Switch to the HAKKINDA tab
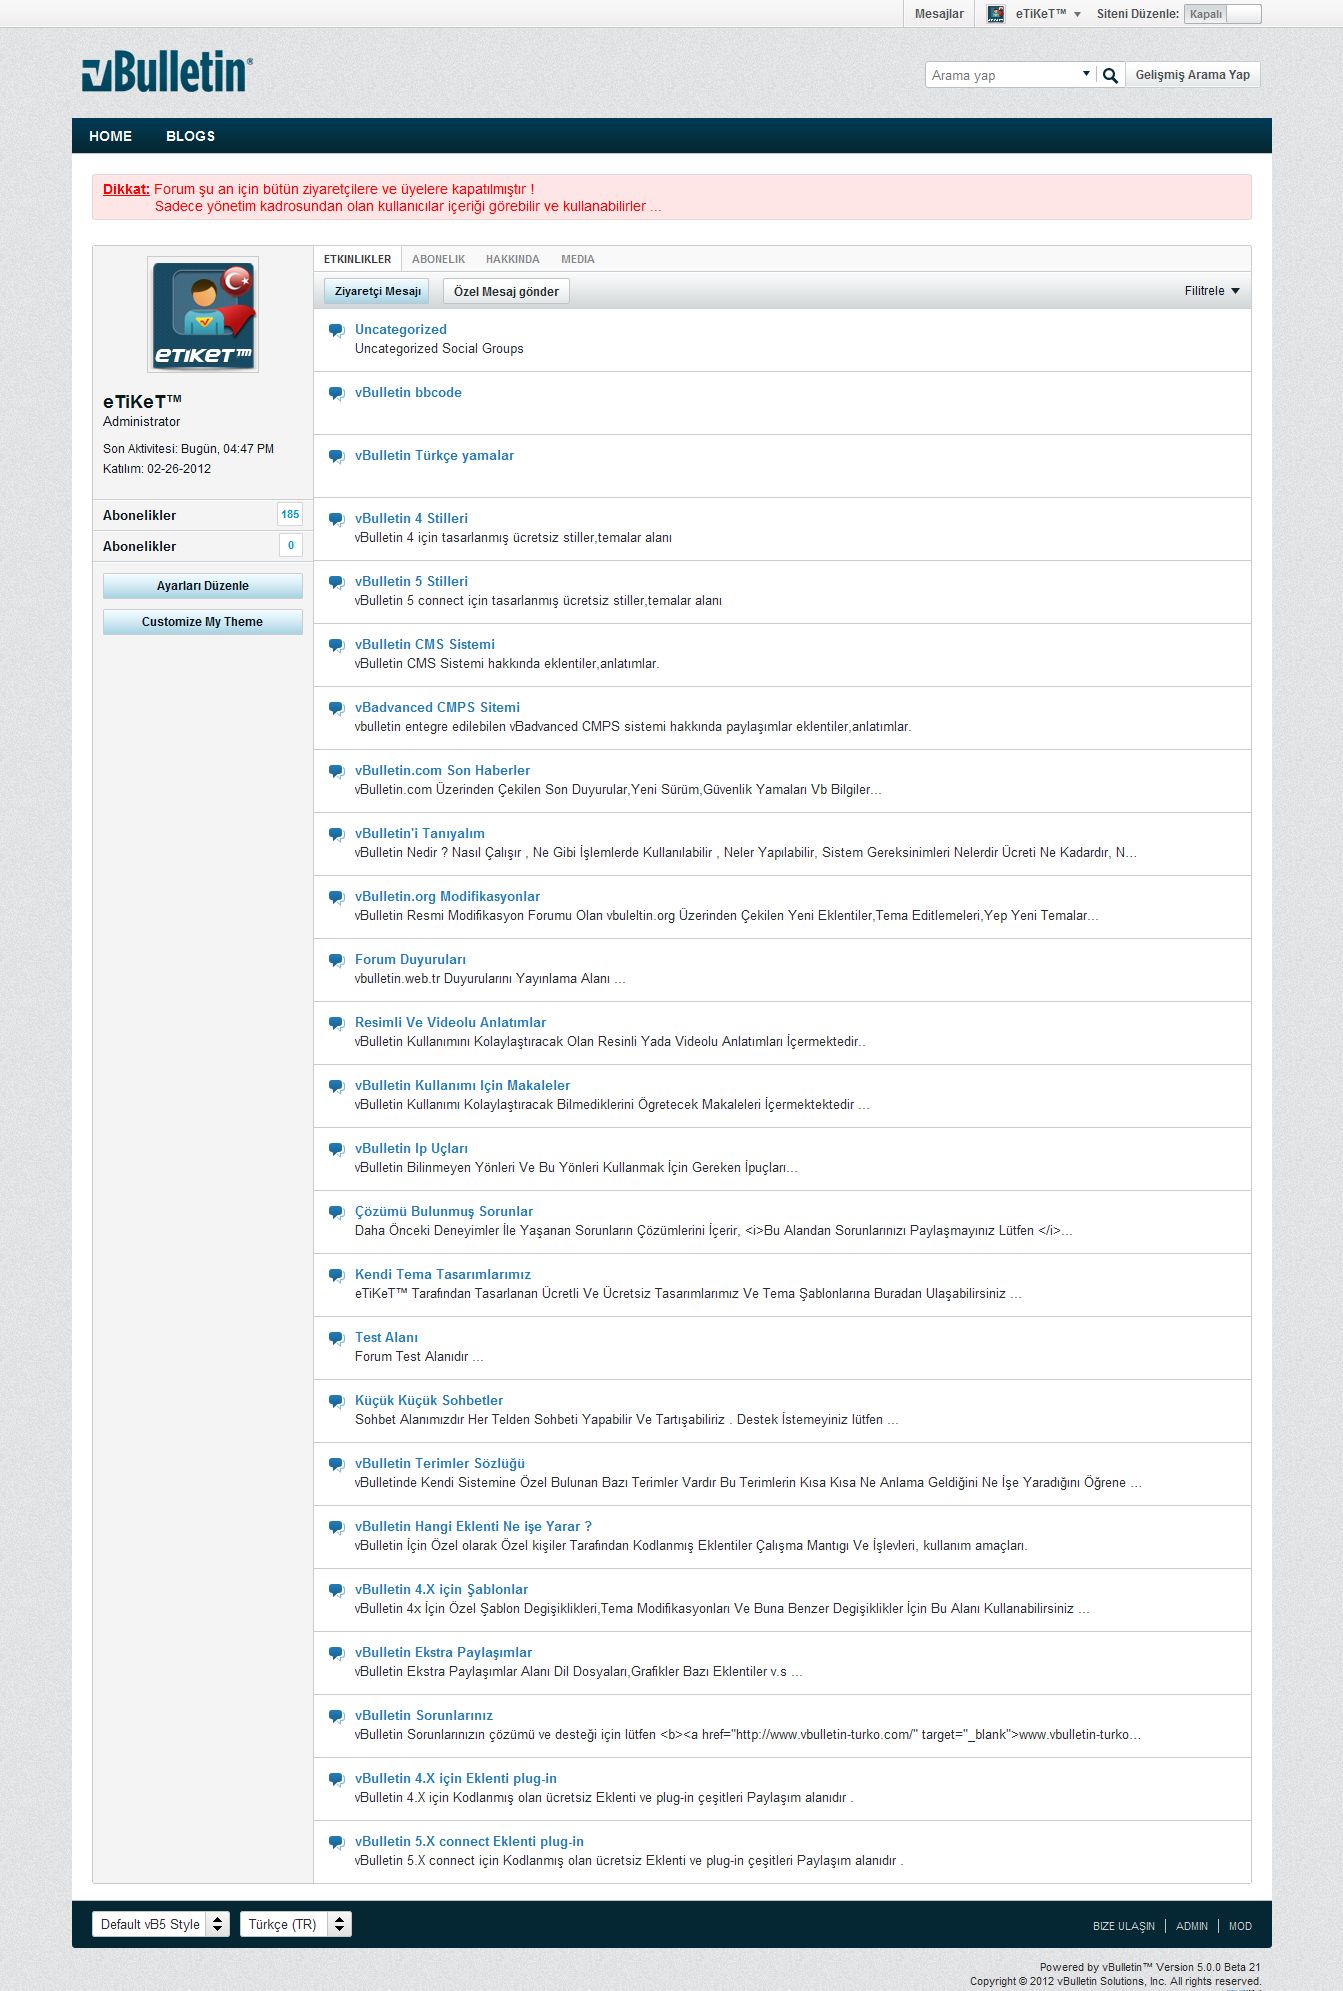This screenshot has width=1343, height=1991. (x=512, y=259)
